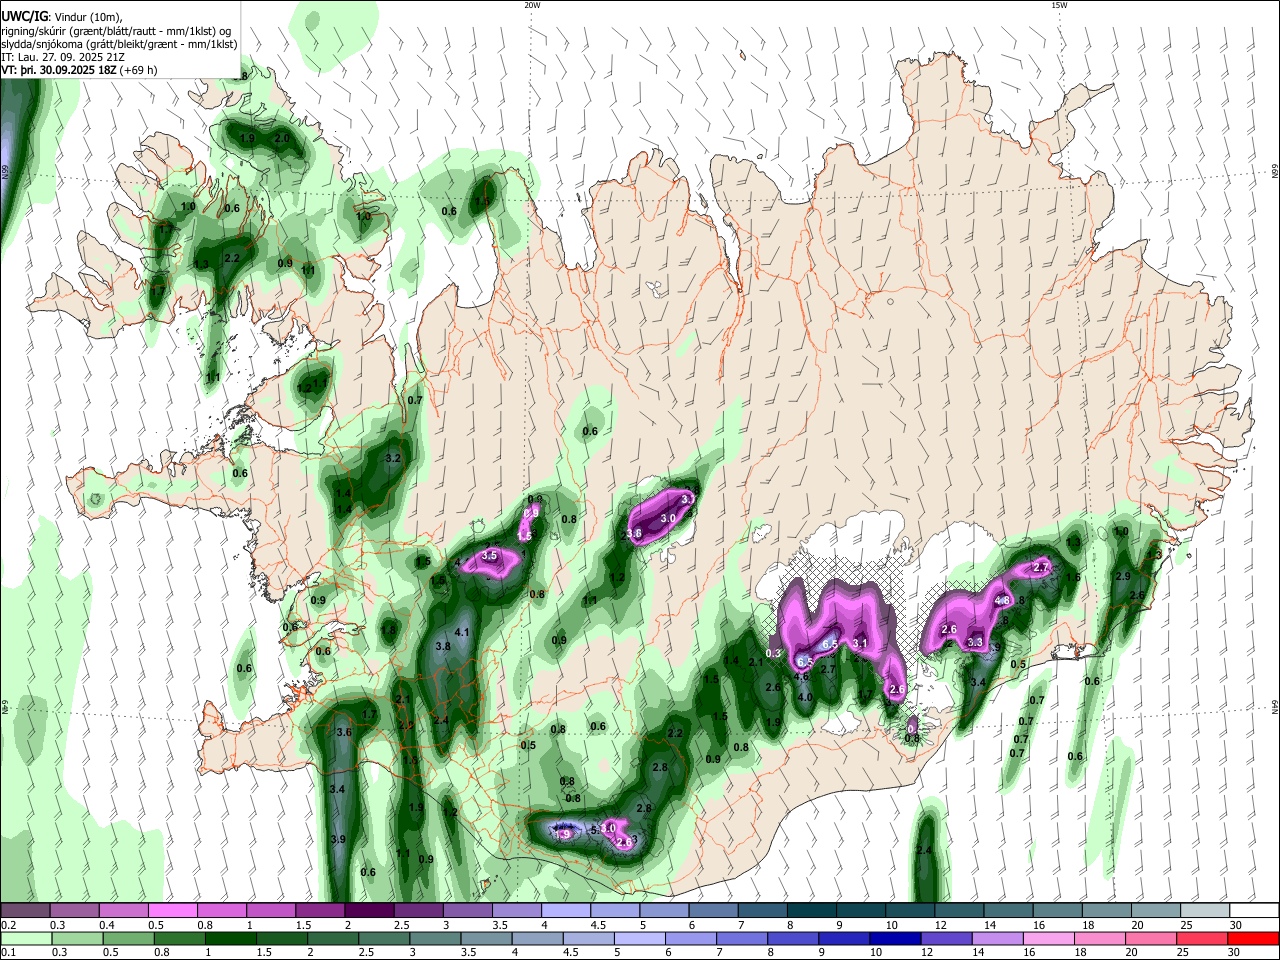
Task: Click the '3.6' precipitation value on map
Action: [345, 733]
